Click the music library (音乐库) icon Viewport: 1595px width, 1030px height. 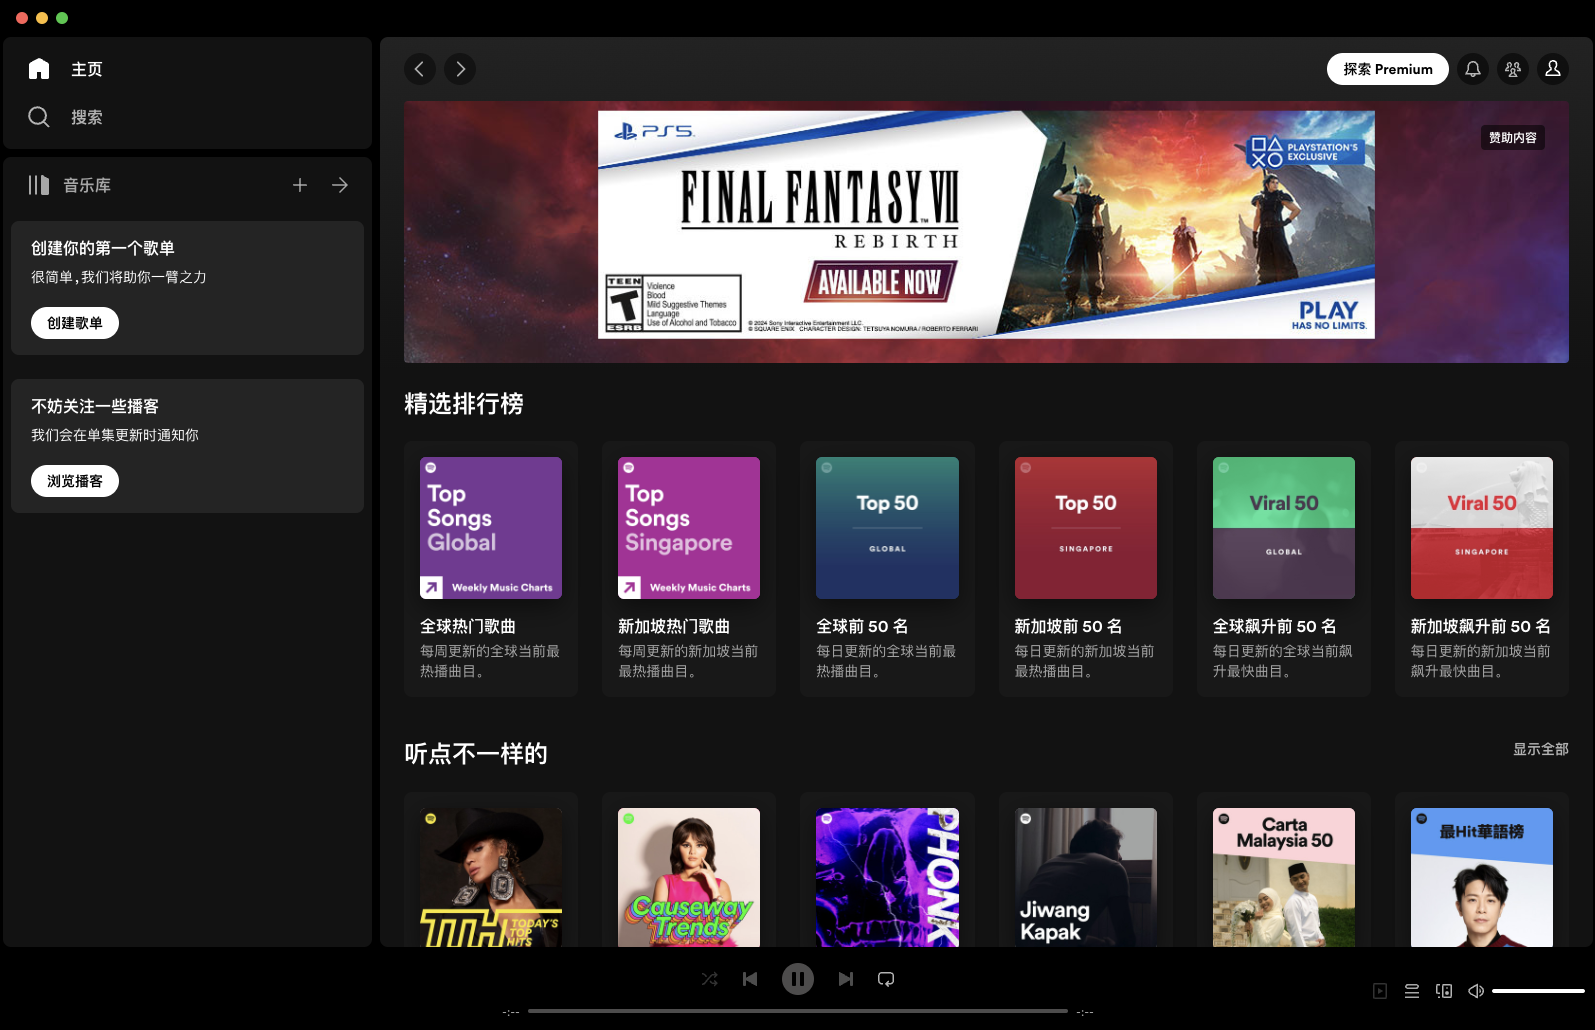click(39, 185)
